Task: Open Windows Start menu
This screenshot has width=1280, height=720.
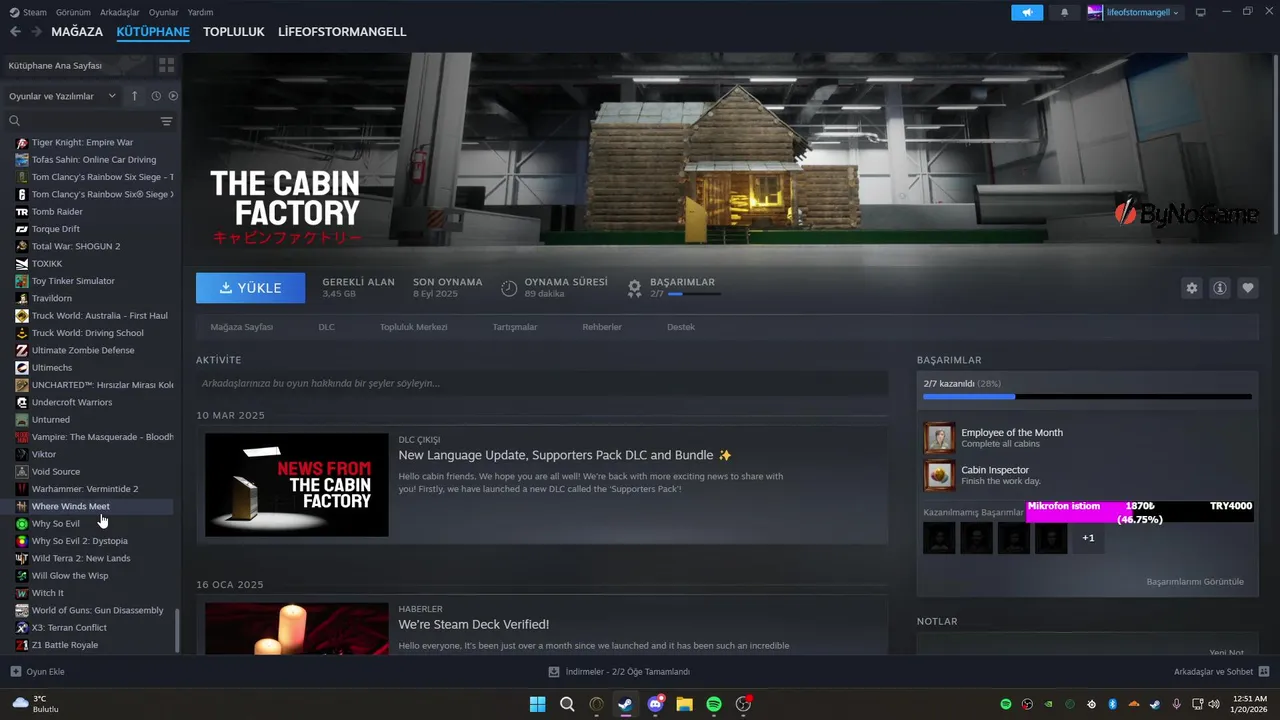Action: tap(538, 704)
